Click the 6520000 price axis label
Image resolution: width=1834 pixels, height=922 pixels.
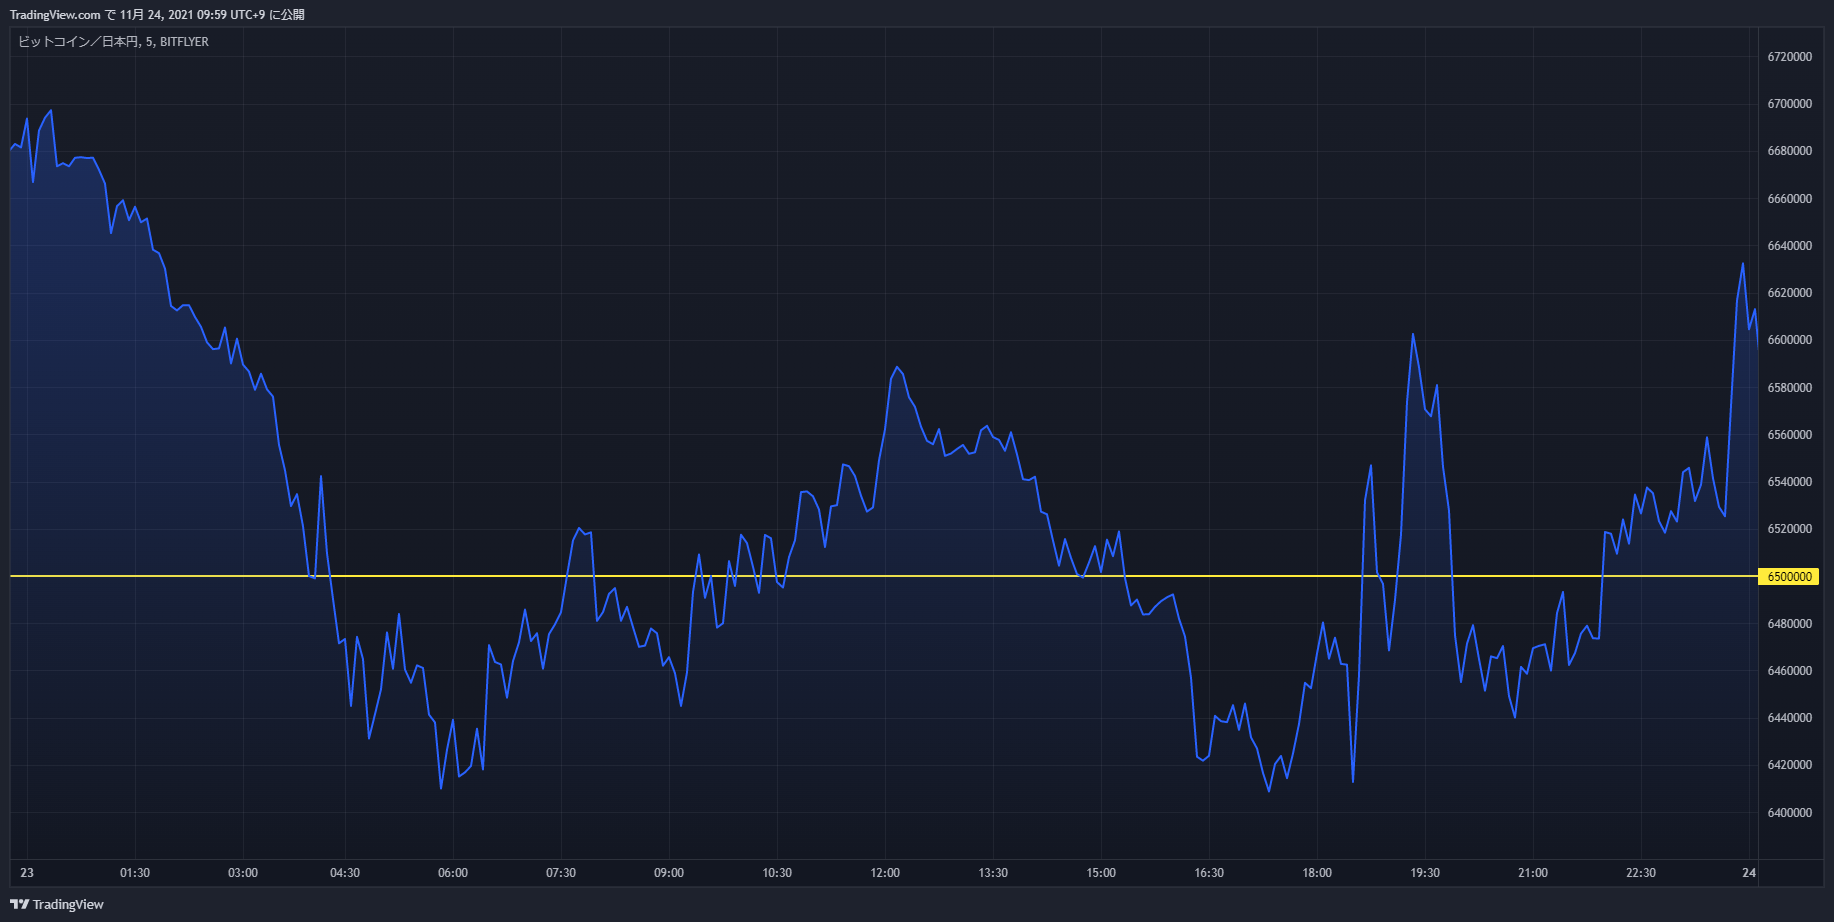[x=1789, y=529]
